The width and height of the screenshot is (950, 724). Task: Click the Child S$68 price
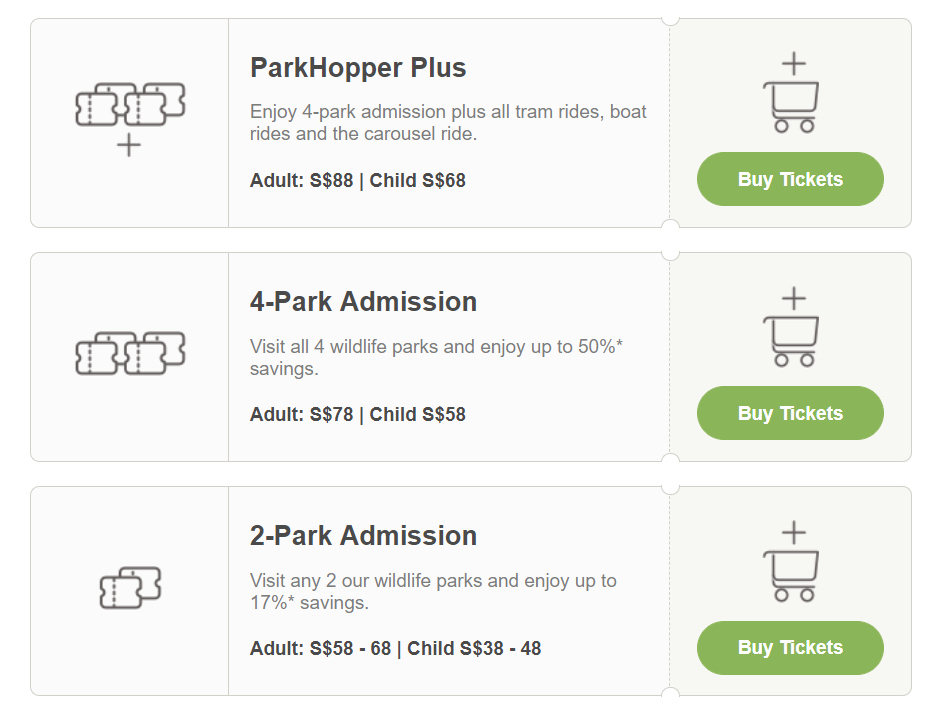(x=418, y=181)
